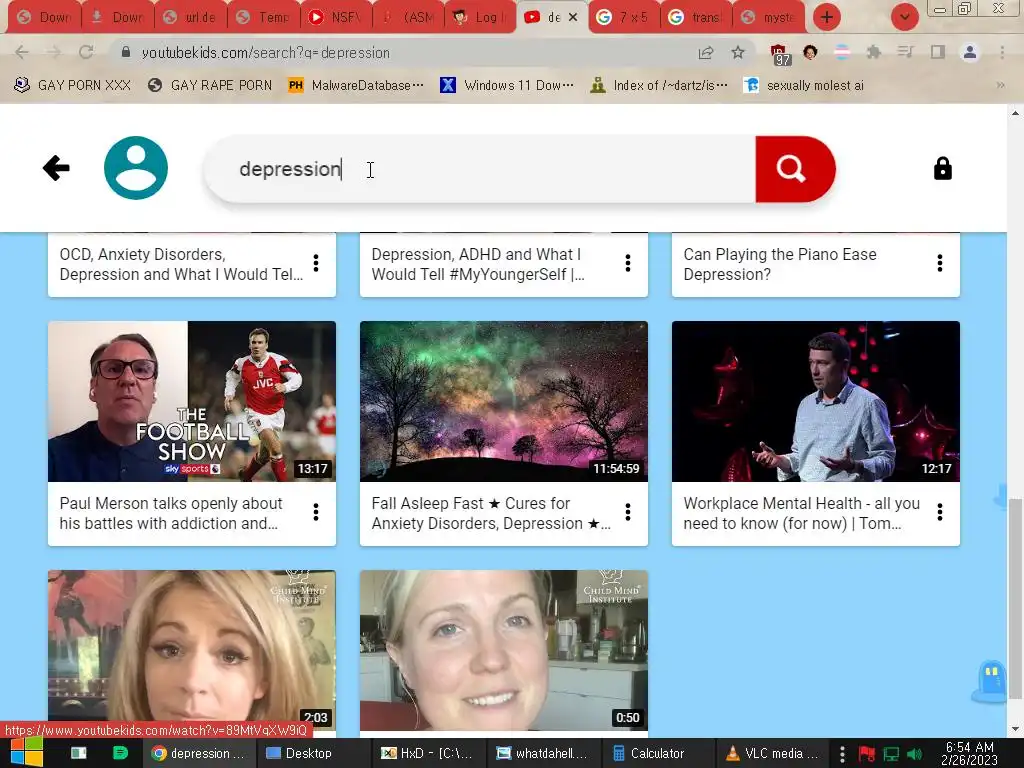Switch to the url.de tab
This screenshot has height=768, width=1024.
(x=190, y=17)
